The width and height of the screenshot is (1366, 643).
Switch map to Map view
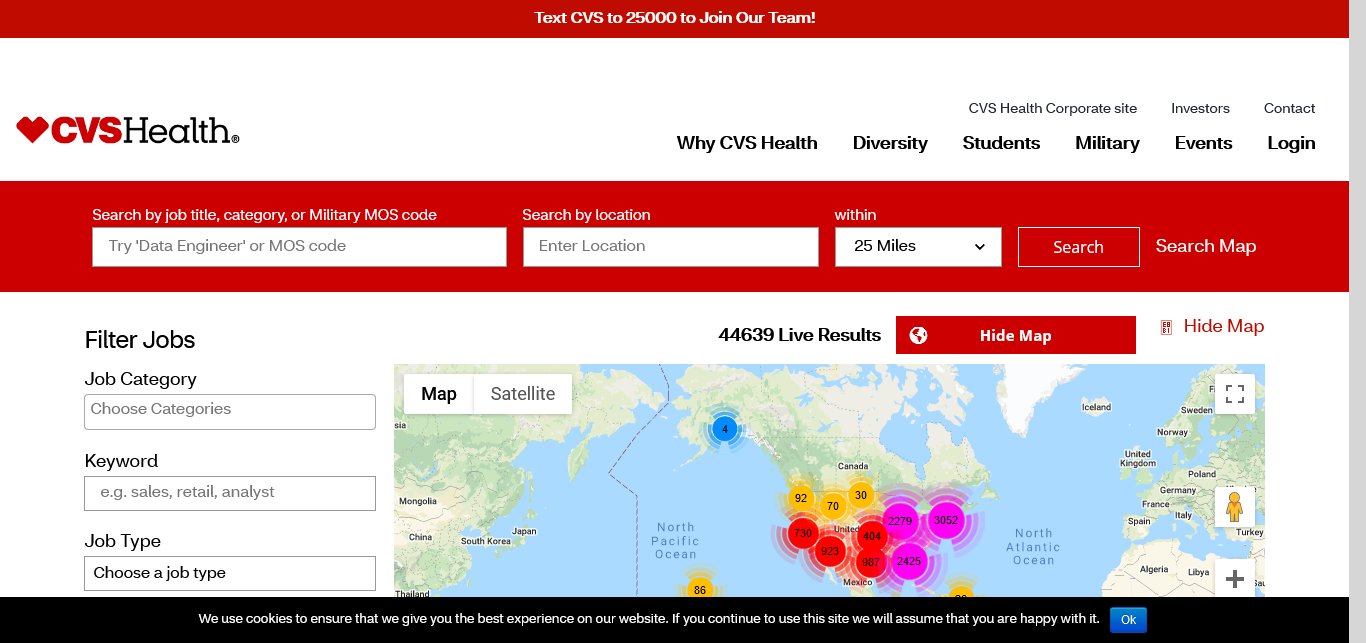point(439,394)
